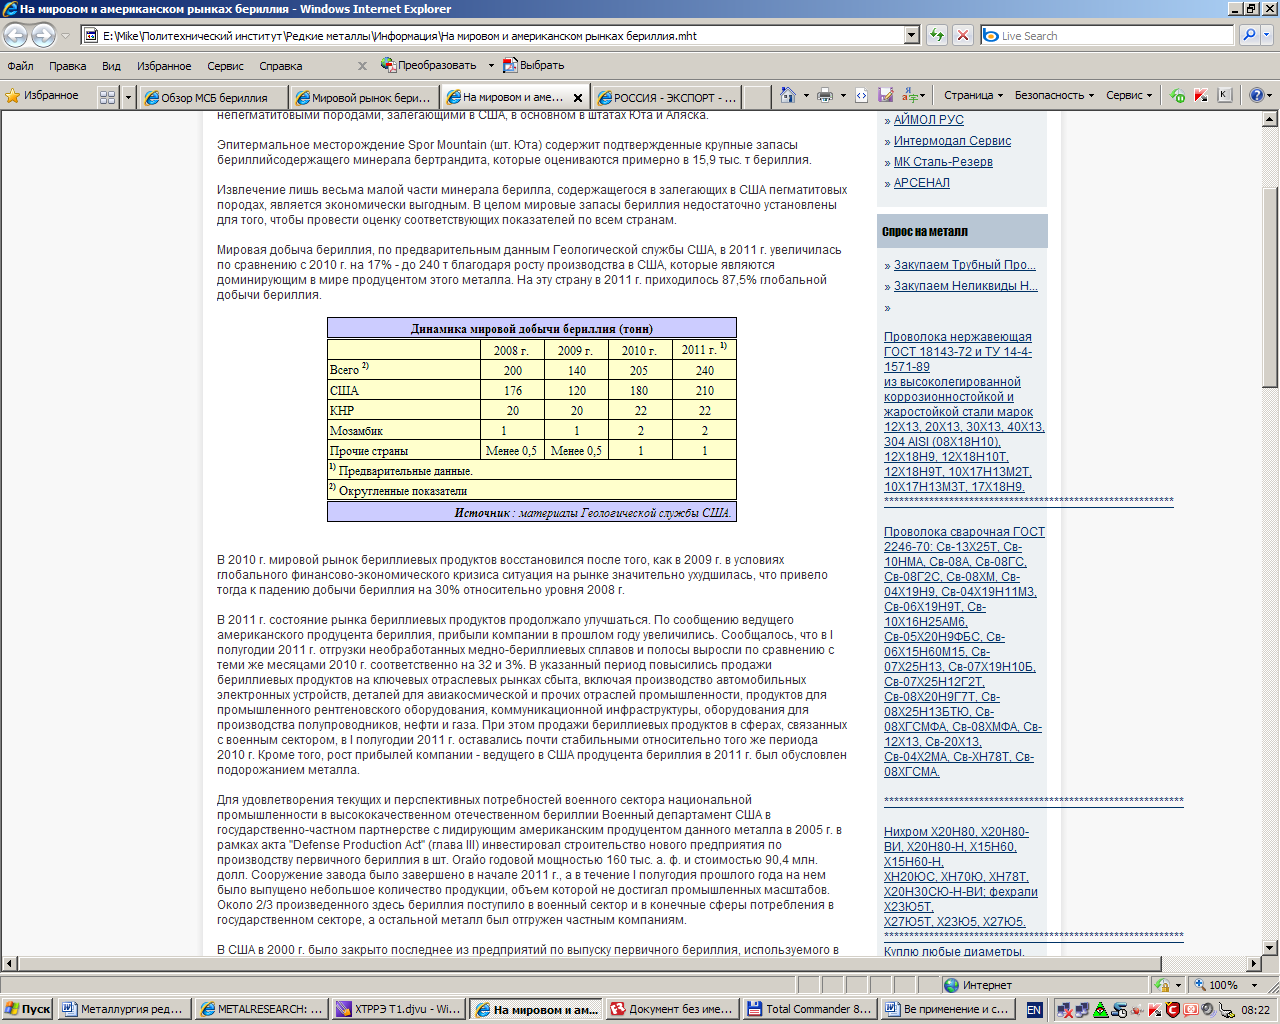Screen dimensions: 1280x1024
Task: Click the Back navigation arrow
Action: [x=16, y=36]
